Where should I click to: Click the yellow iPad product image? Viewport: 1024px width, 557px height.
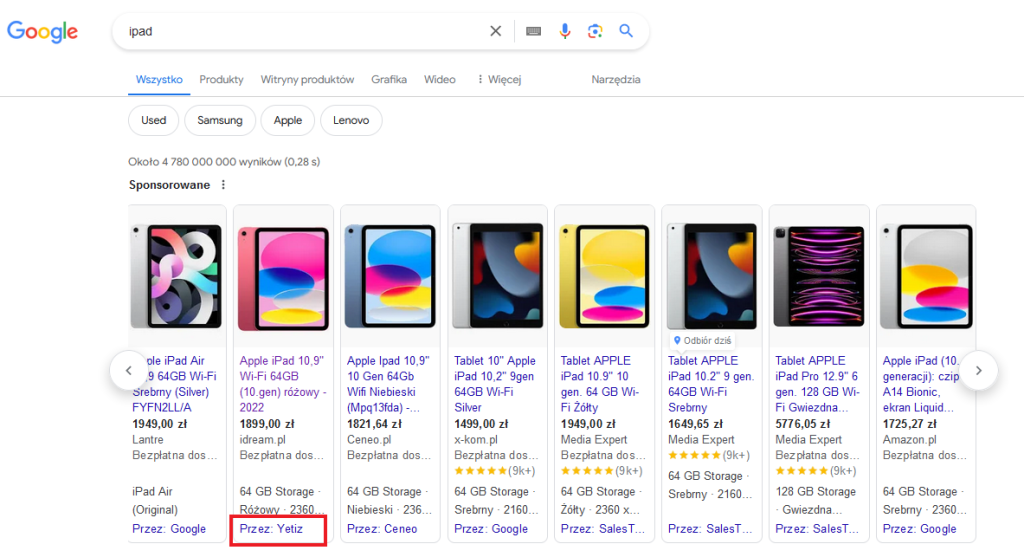[x=605, y=276]
